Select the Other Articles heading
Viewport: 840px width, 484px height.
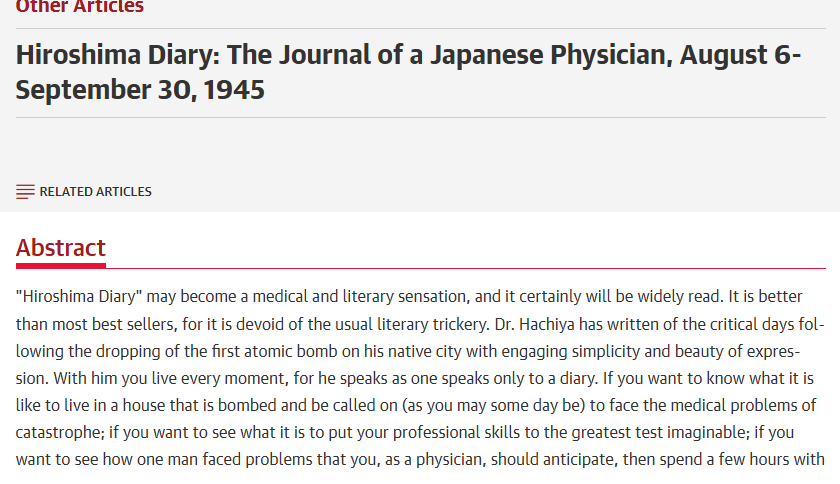[x=80, y=6]
